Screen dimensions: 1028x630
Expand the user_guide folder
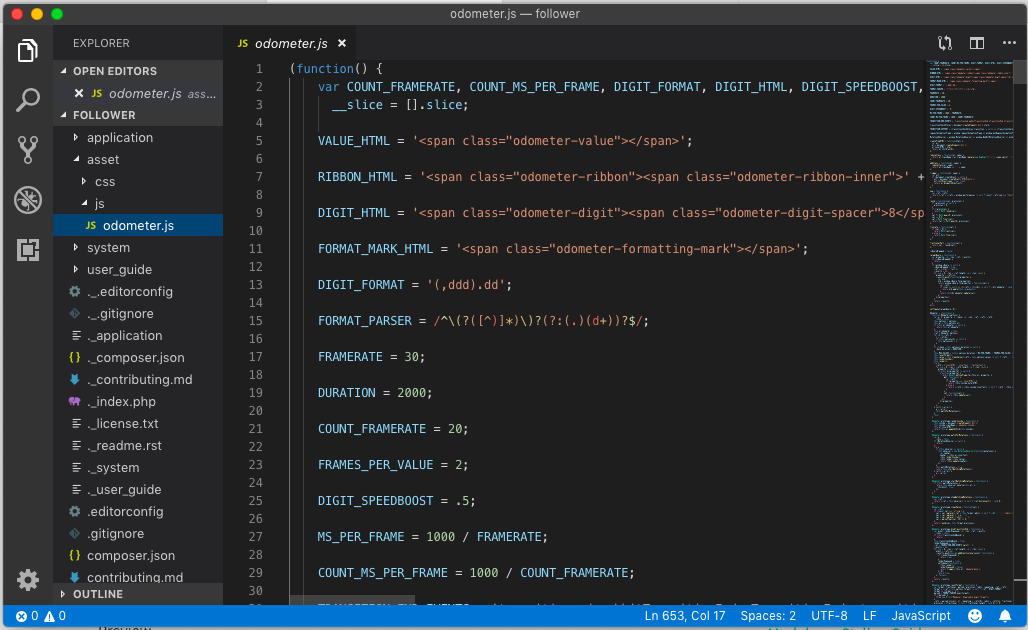tap(138, 269)
